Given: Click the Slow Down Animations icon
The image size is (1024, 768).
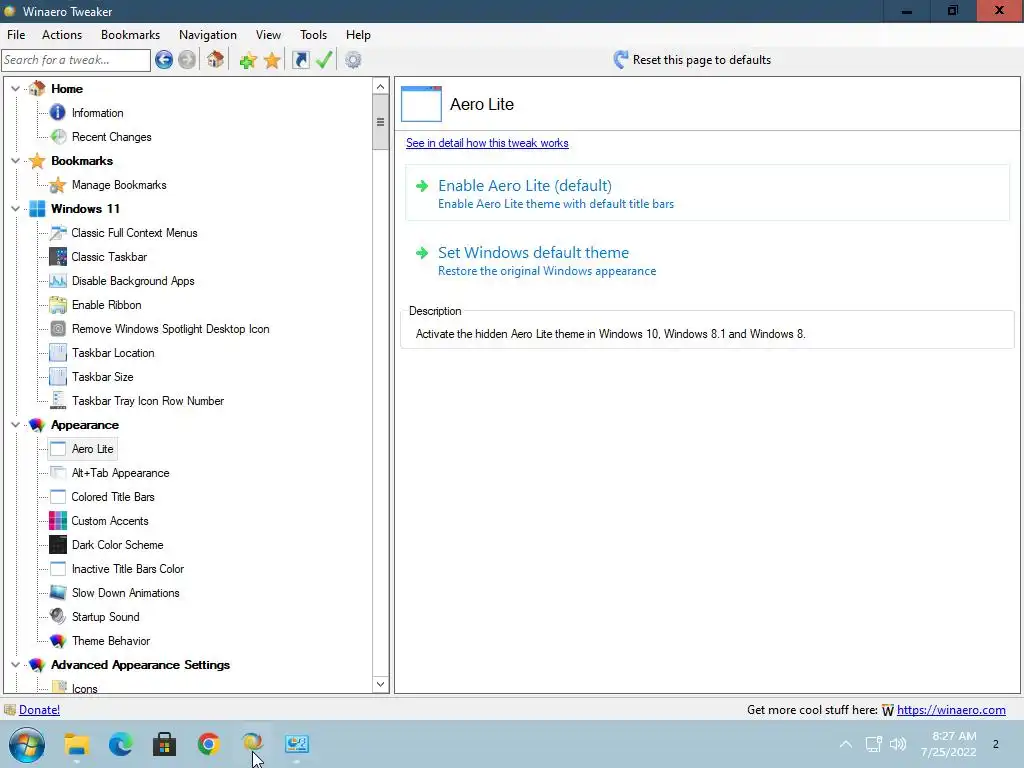Looking at the screenshot, I should point(57,592).
